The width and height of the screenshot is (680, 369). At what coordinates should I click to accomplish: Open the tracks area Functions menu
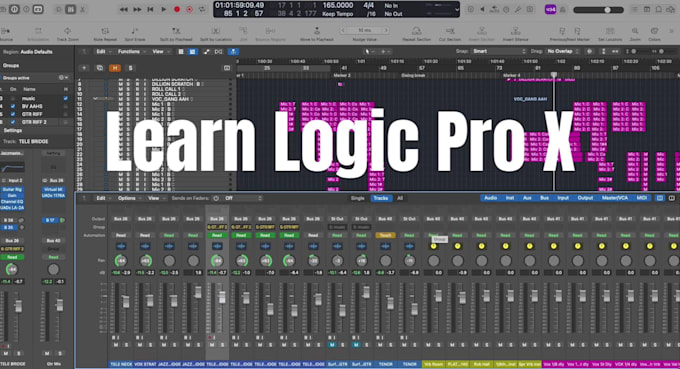click(x=131, y=52)
